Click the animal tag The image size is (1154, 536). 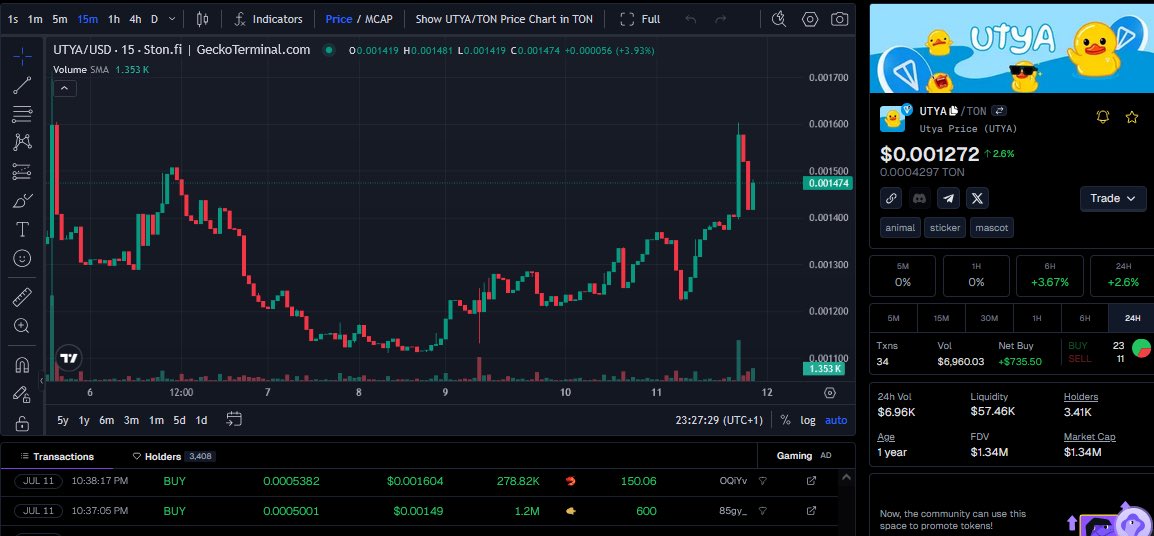point(900,228)
